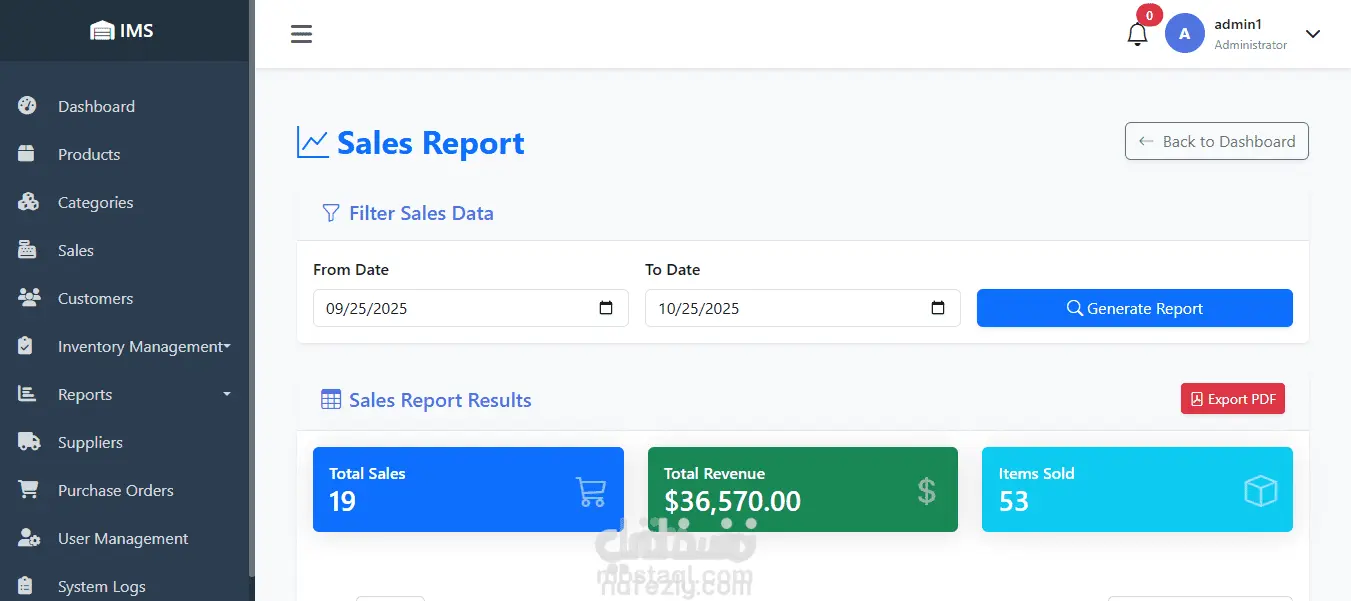Viewport: 1351px width, 601px height.
Task: Select User Management in the sidebar
Action: pyautogui.click(x=123, y=538)
